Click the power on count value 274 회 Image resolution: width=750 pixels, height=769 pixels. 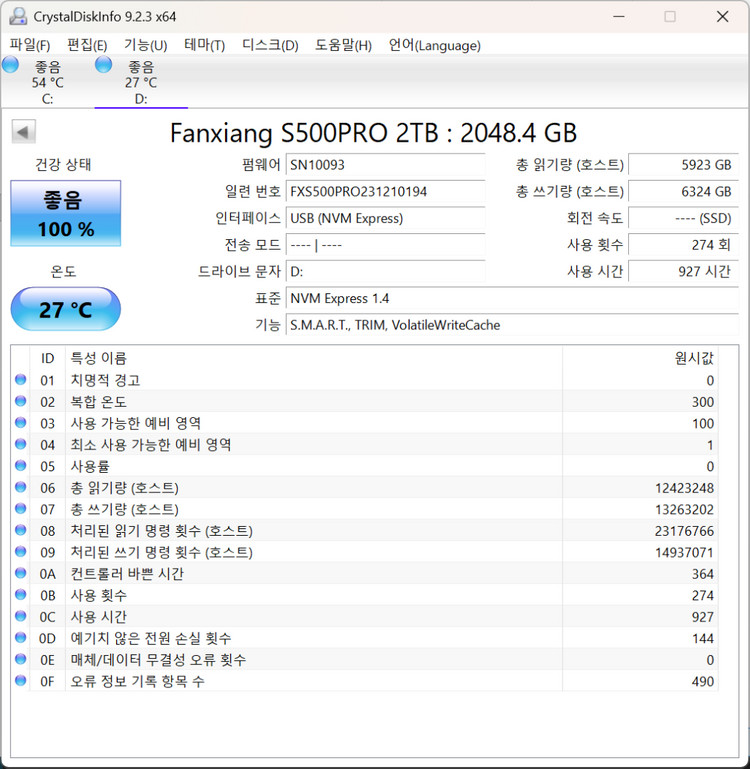click(683, 245)
